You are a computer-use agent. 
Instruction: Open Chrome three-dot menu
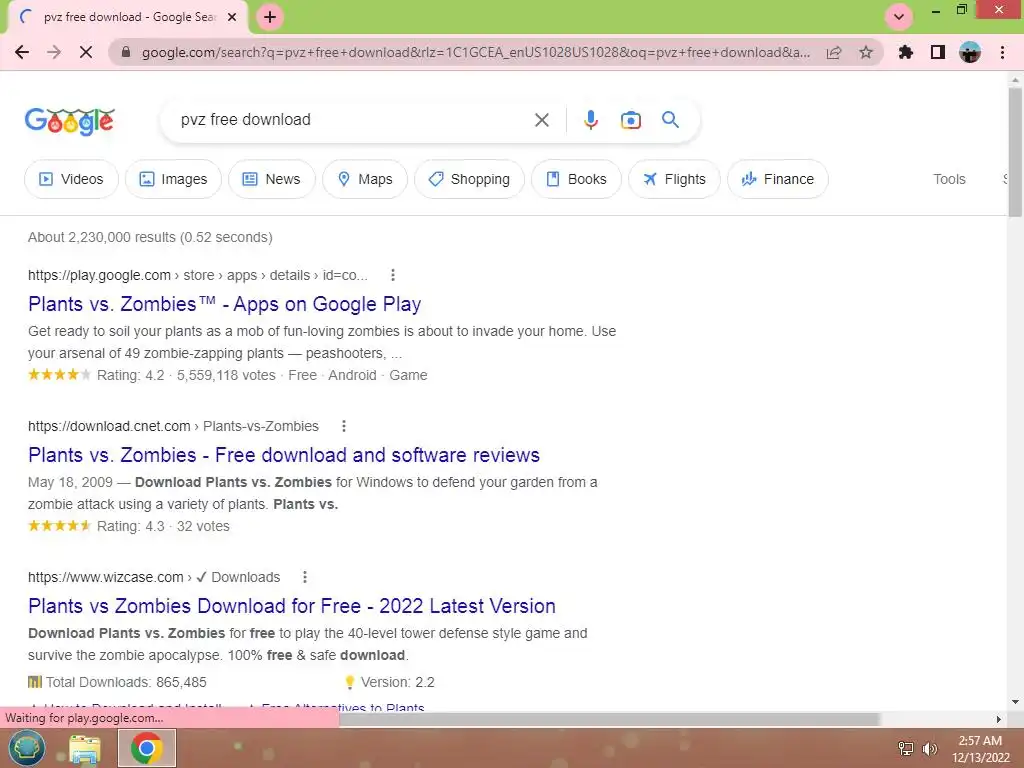1002,52
